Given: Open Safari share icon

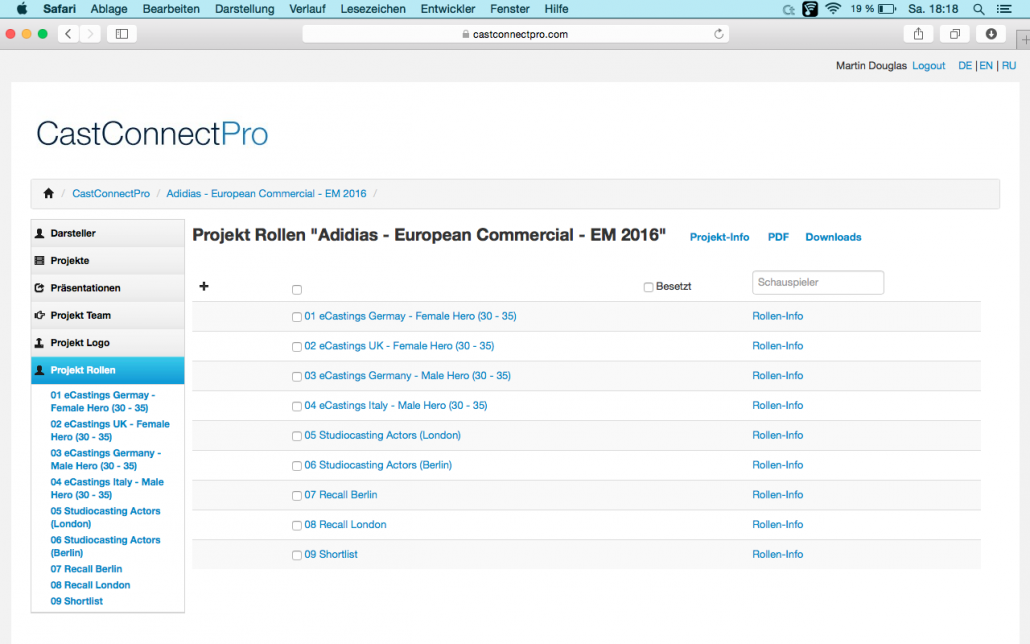Looking at the screenshot, I should (x=918, y=34).
